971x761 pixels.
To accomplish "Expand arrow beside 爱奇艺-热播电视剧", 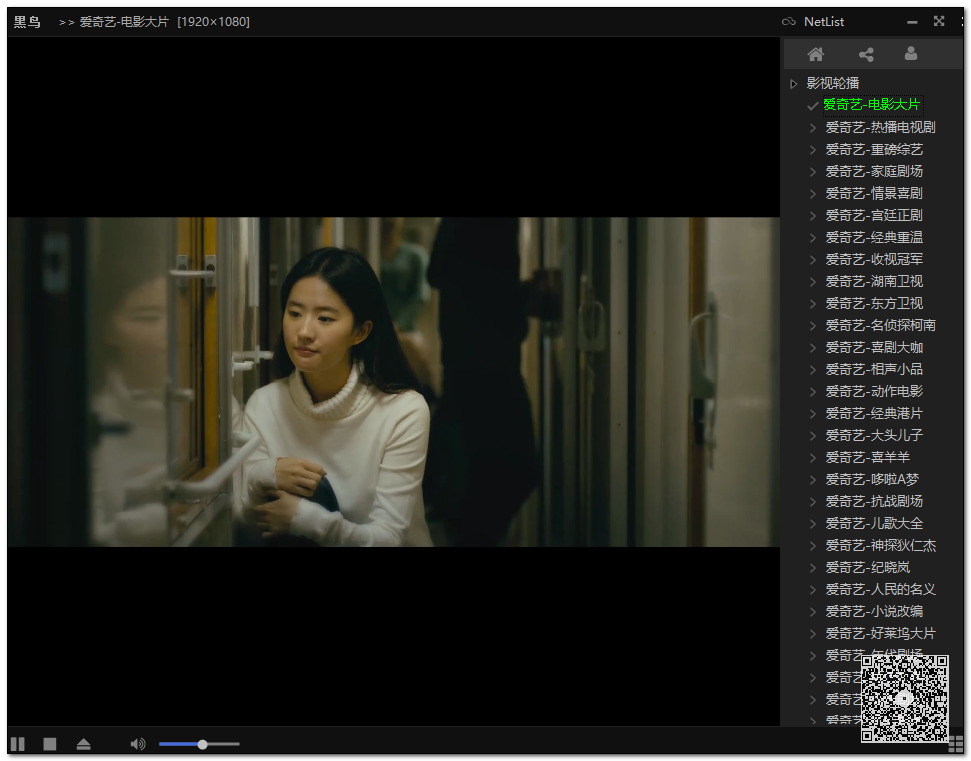I will click(x=812, y=128).
